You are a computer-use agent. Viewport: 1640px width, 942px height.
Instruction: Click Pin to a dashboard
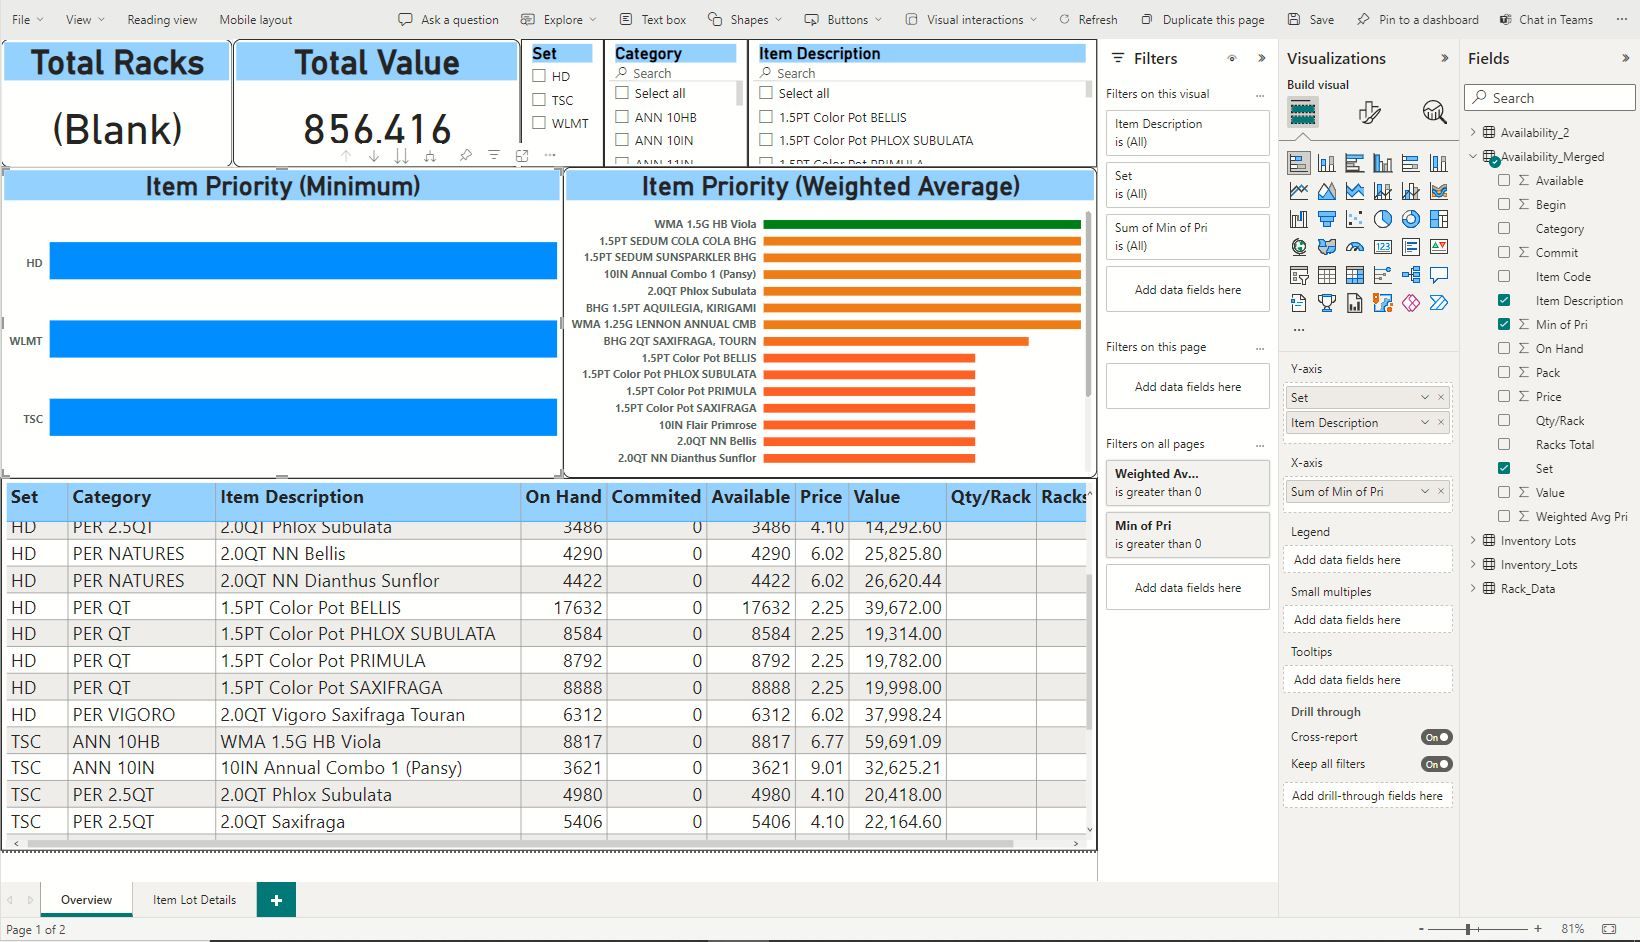coord(1418,19)
